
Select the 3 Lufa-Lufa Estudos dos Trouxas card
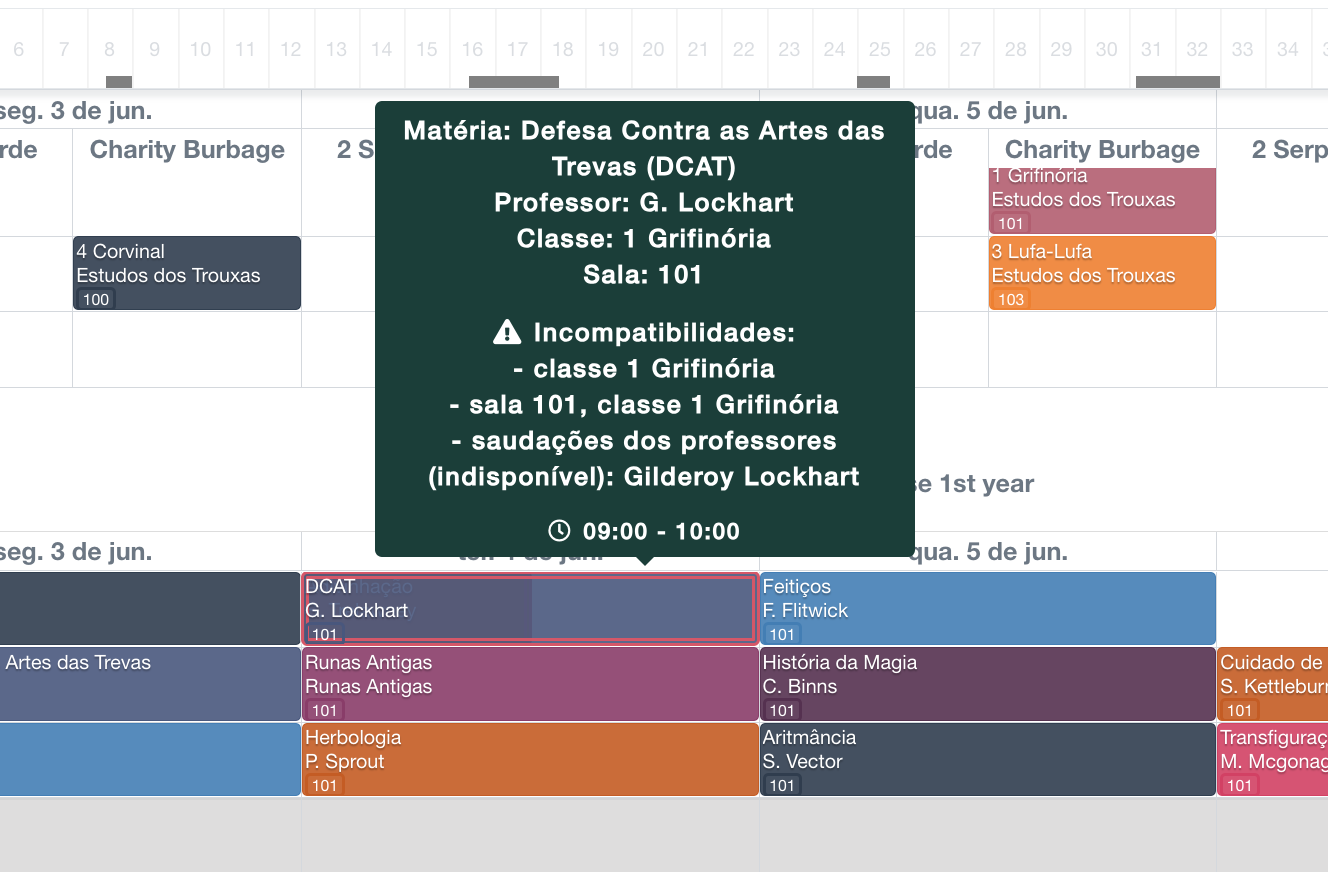(1102, 273)
